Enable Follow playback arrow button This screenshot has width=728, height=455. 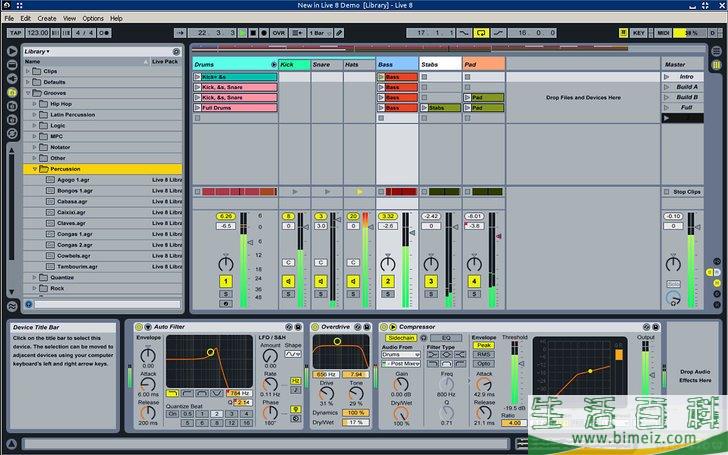pos(181,33)
